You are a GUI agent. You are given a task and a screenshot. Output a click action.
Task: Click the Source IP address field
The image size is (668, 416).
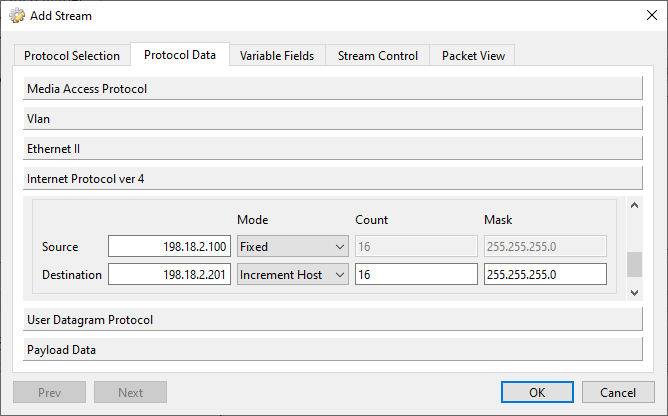tap(170, 246)
